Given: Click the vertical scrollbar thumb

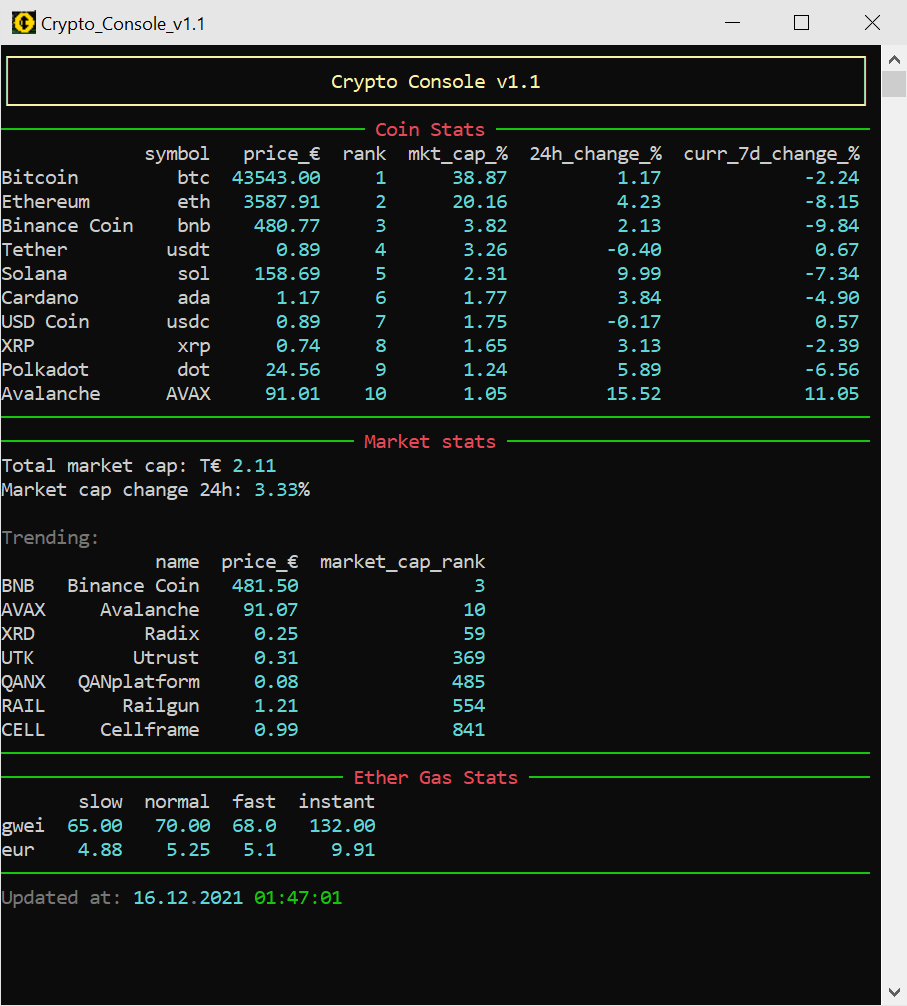Looking at the screenshot, I should click(894, 84).
